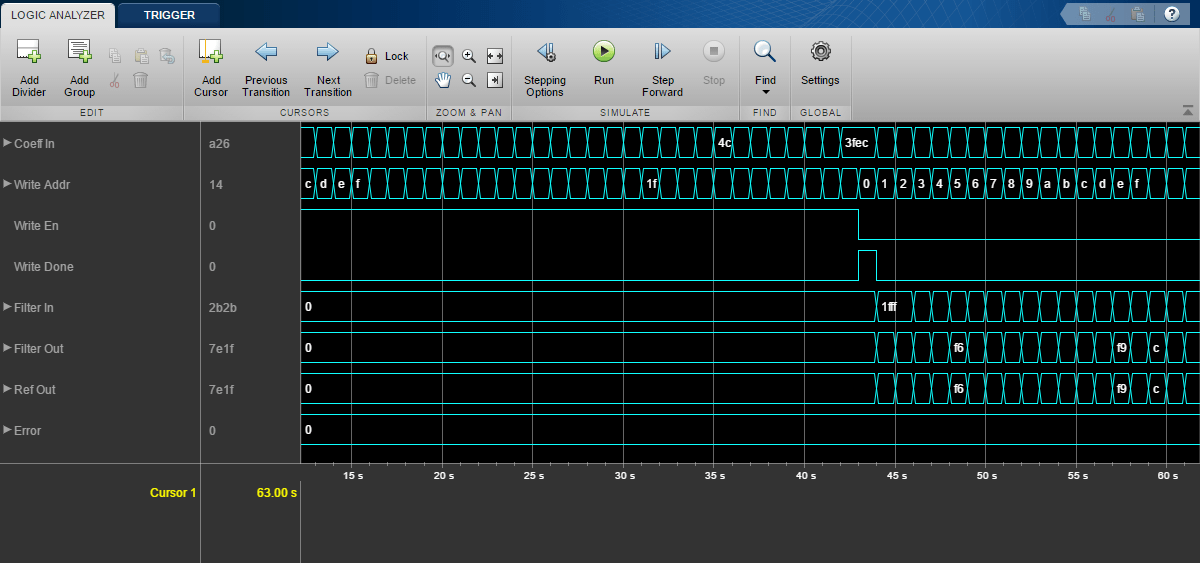Toggle cursor Lock
The image size is (1200, 563).
tap(386, 56)
